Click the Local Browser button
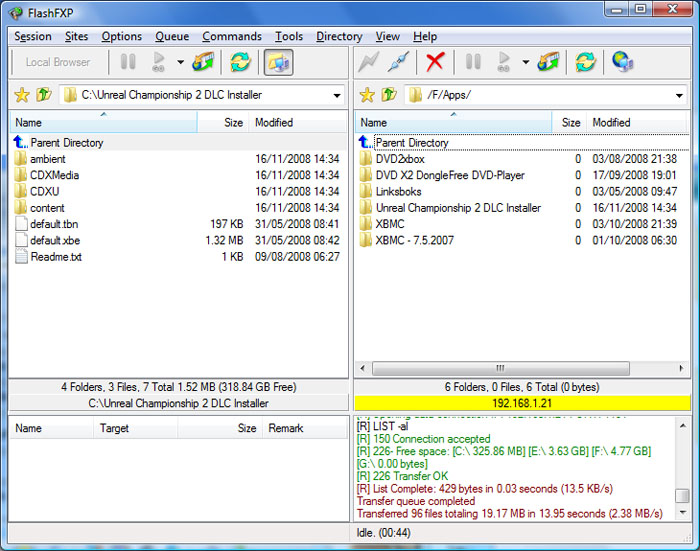Image resolution: width=700 pixels, height=551 pixels. (58, 62)
